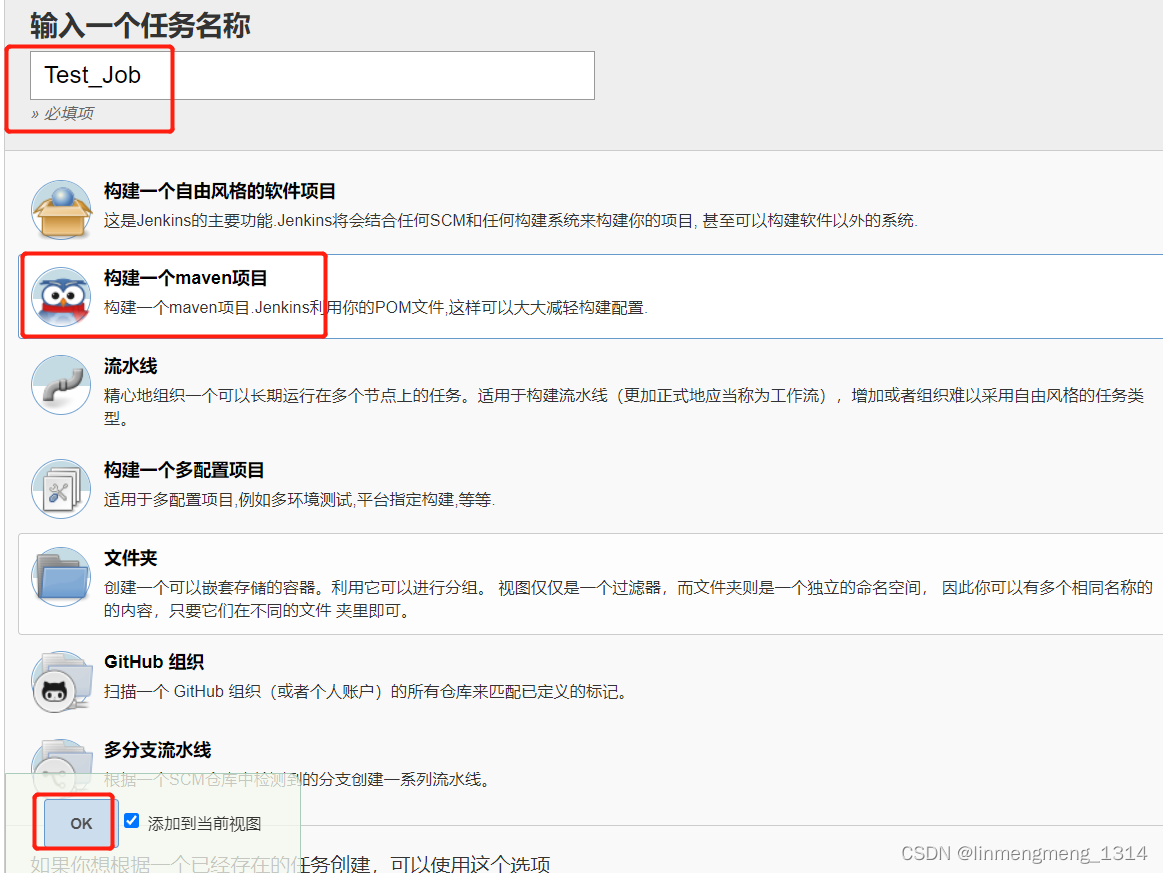
Task: Click the 输入一个任务名称 heading
Action: coord(140,26)
